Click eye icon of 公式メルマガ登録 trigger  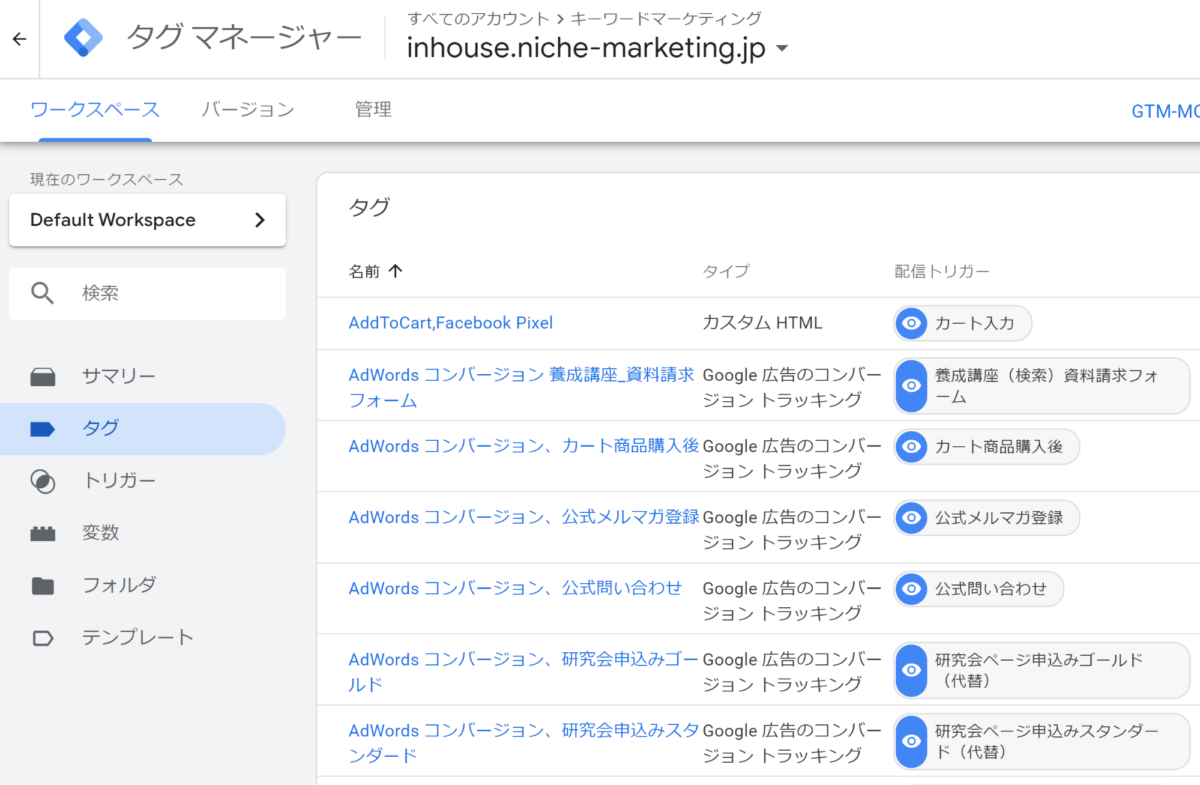point(911,517)
